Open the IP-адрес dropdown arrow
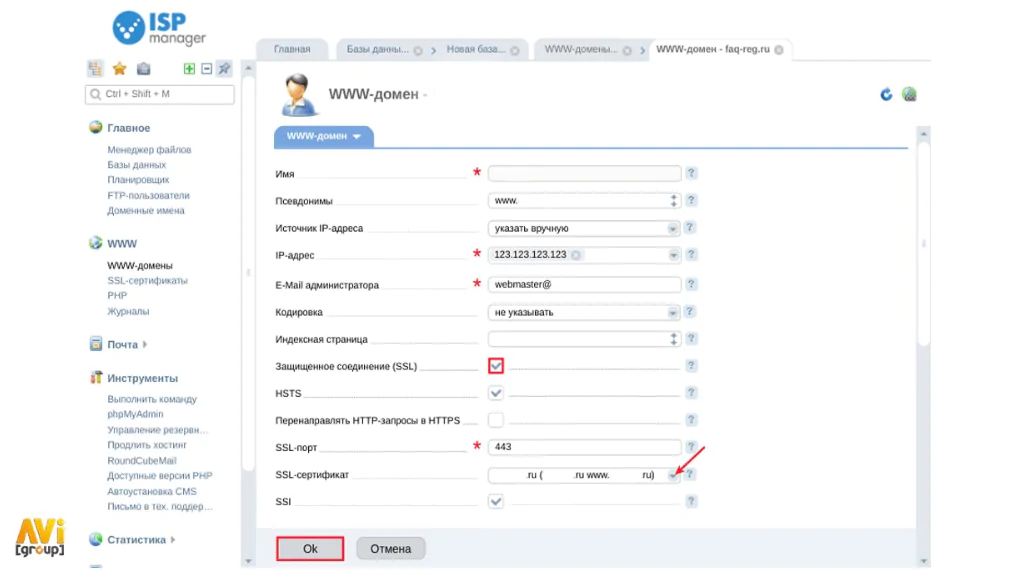Image resolution: width=1033 pixels, height=570 pixels. [x=673, y=255]
